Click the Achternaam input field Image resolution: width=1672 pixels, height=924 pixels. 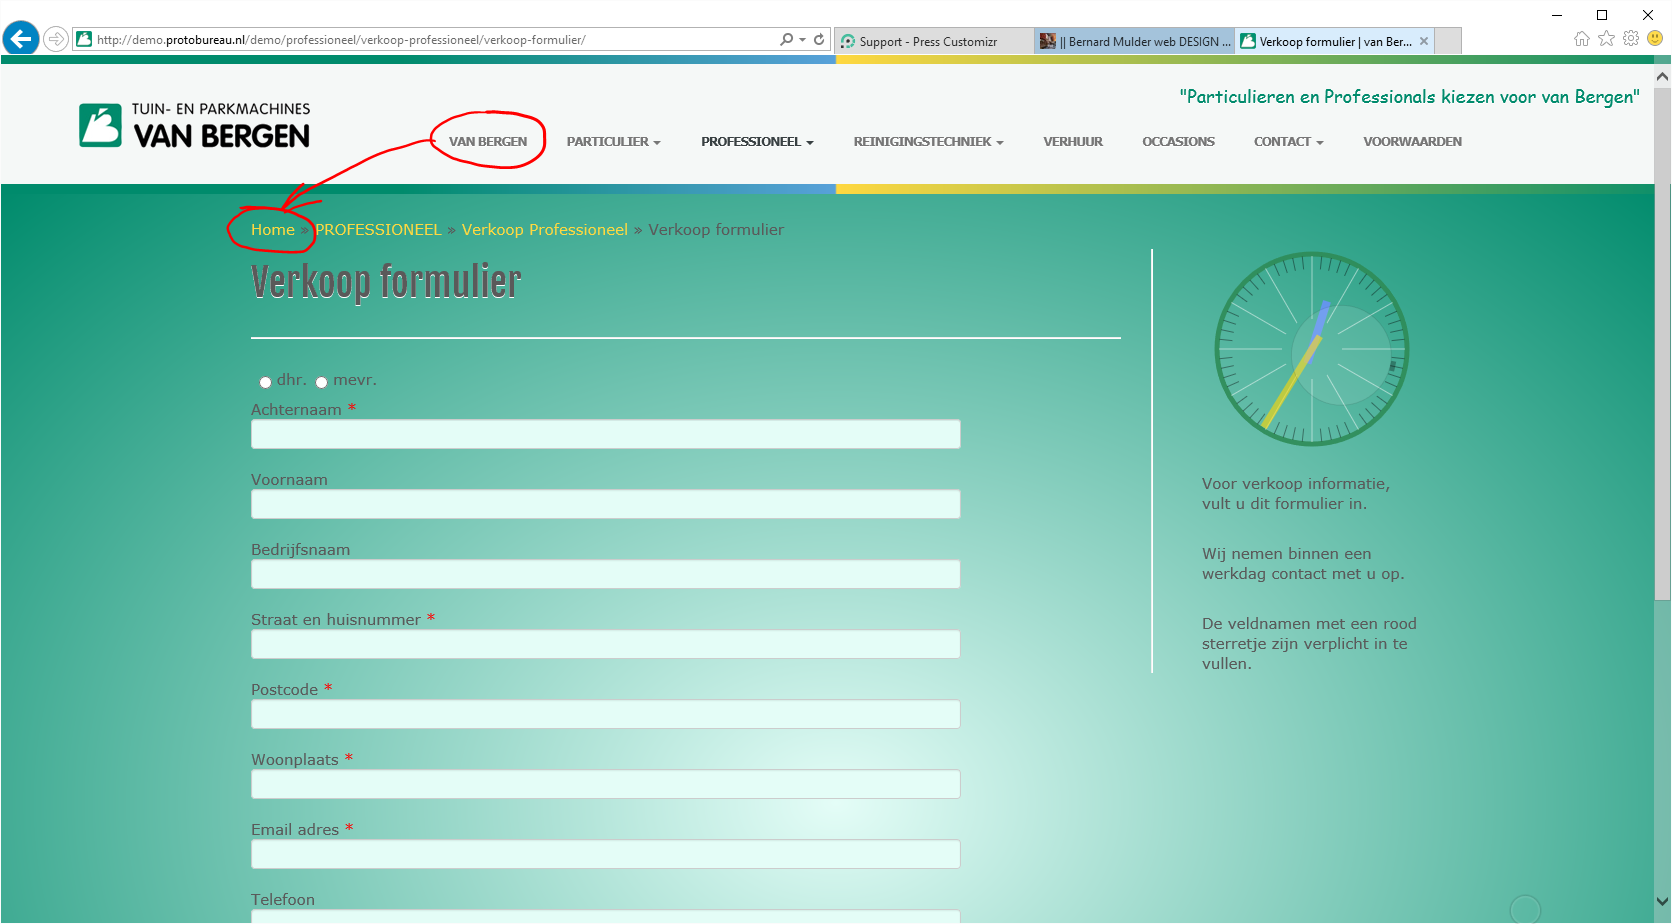[x=605, y=434]
